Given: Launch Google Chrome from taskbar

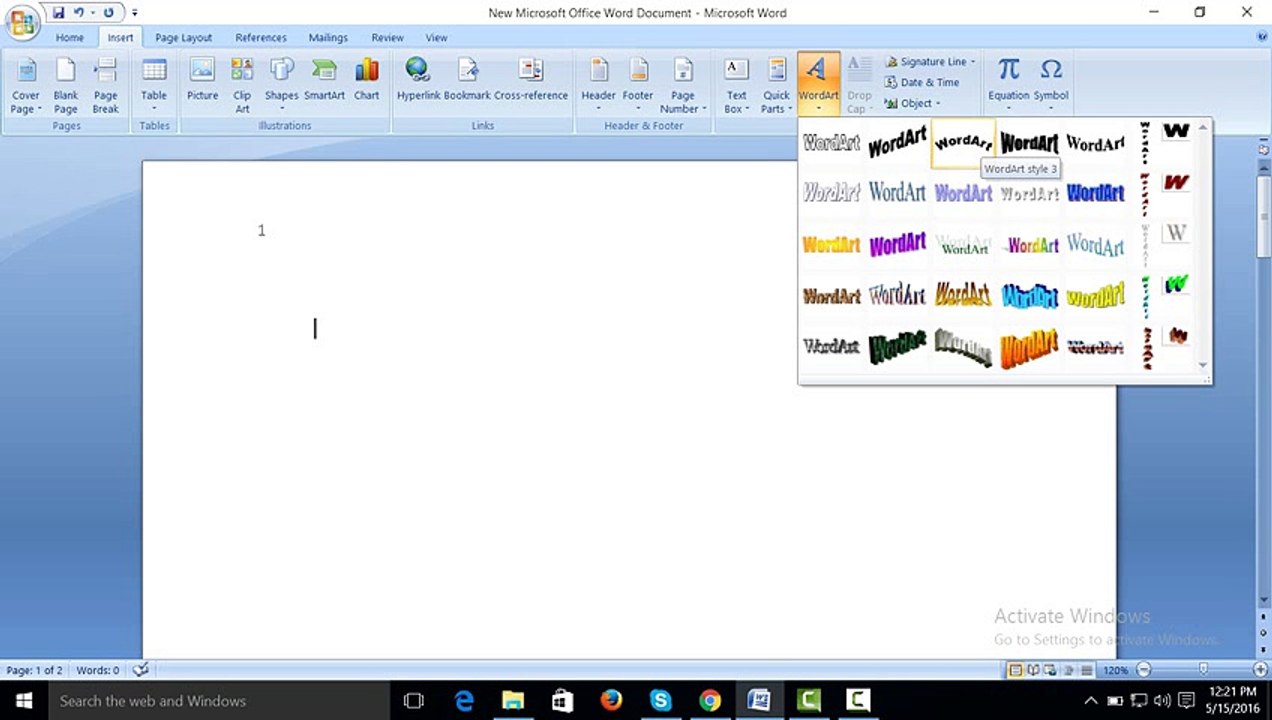Looking at the screenshot, I should 709,701.
